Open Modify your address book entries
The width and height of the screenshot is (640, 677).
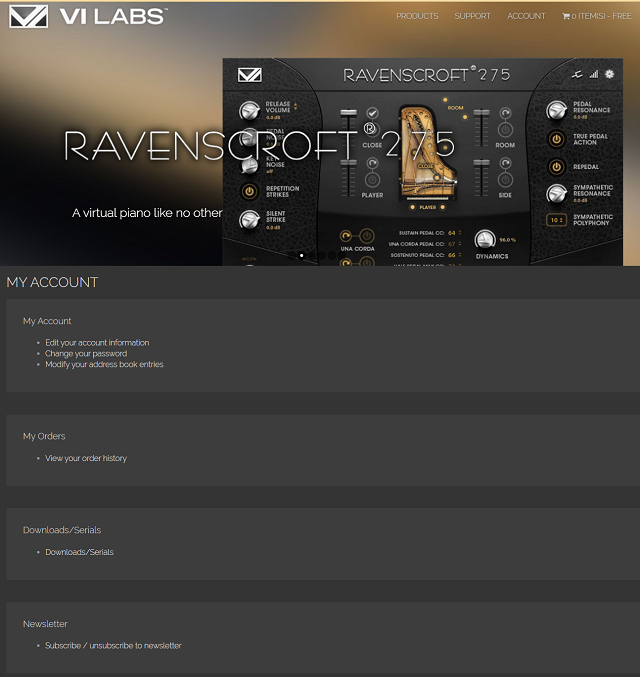pyautogui.click(x=104, y=364)
